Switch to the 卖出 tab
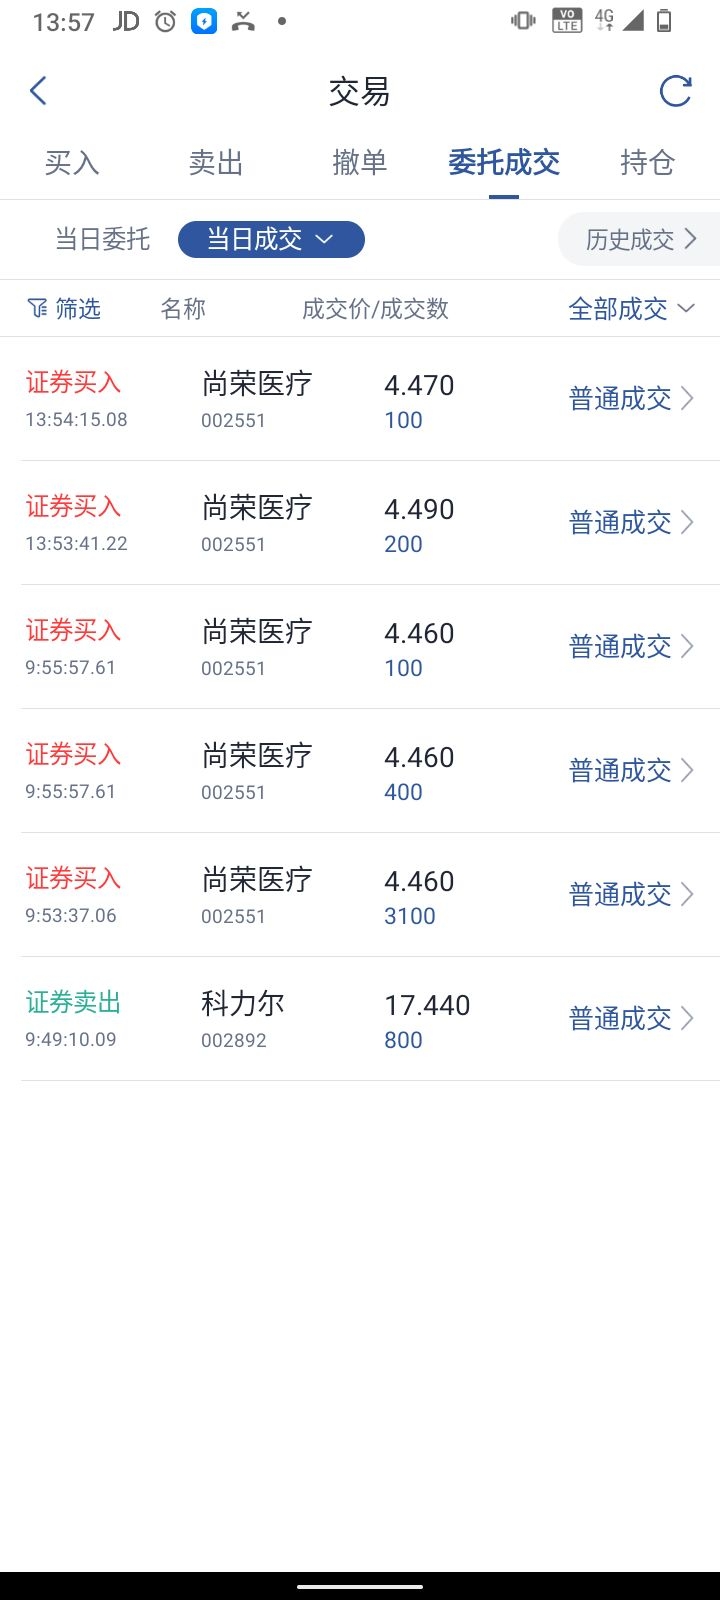 pos(216,162)
